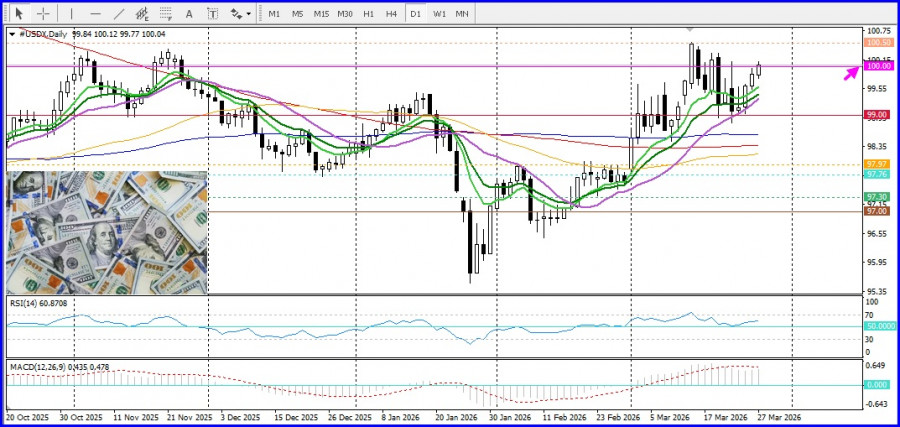Click the magenta 100.00 price level label
900x427 pixels.
pyautogui.click(x=879, y=66)
